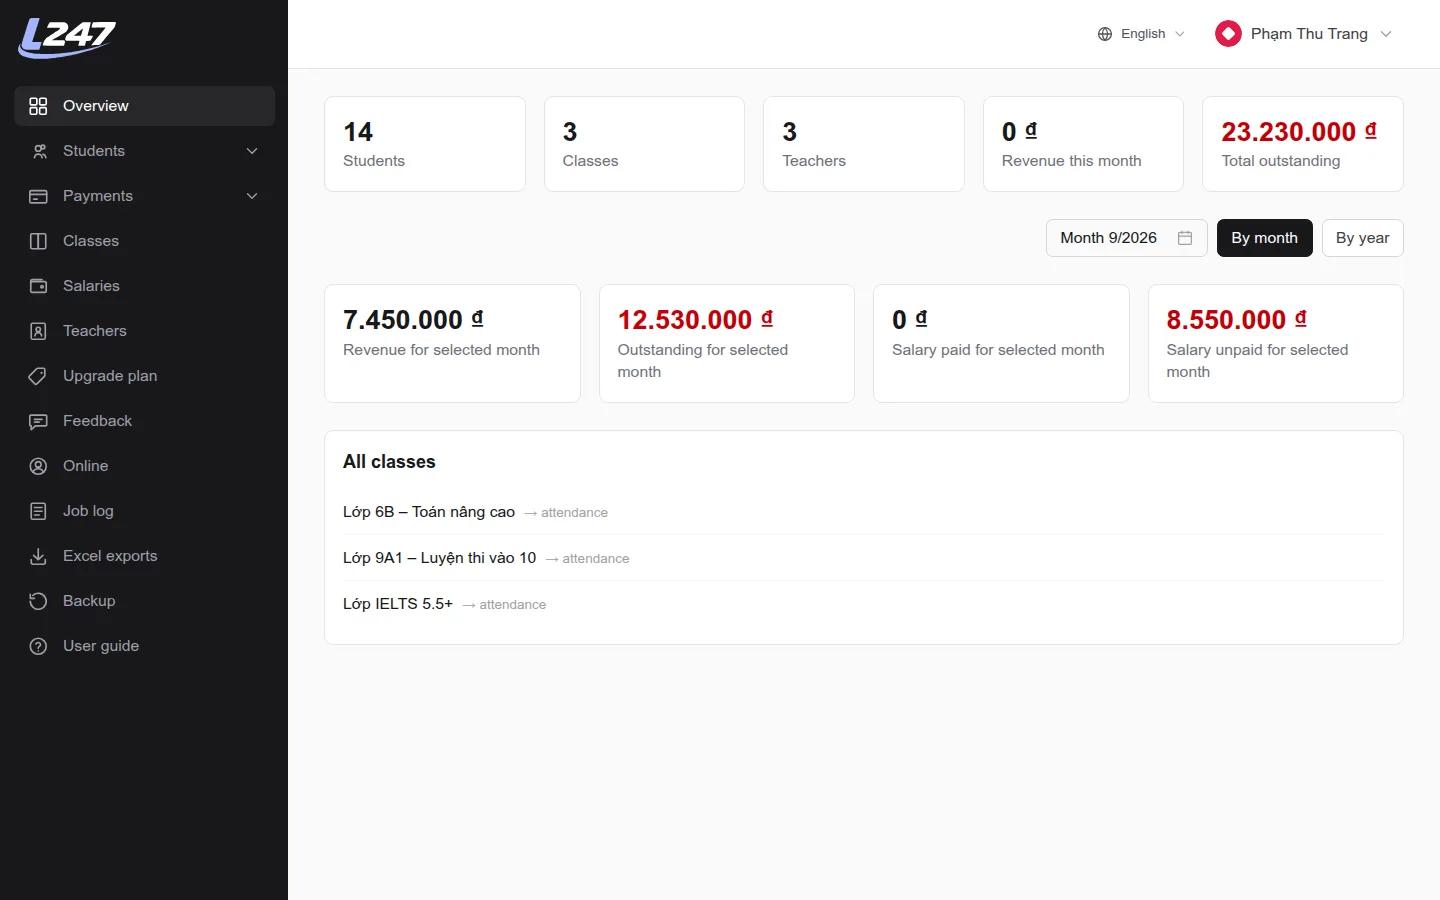Screen dimensions: 1440x900
Task: Click the Upgrade plan tag icon
Action: pyautogui.click(x=38, y=376)
